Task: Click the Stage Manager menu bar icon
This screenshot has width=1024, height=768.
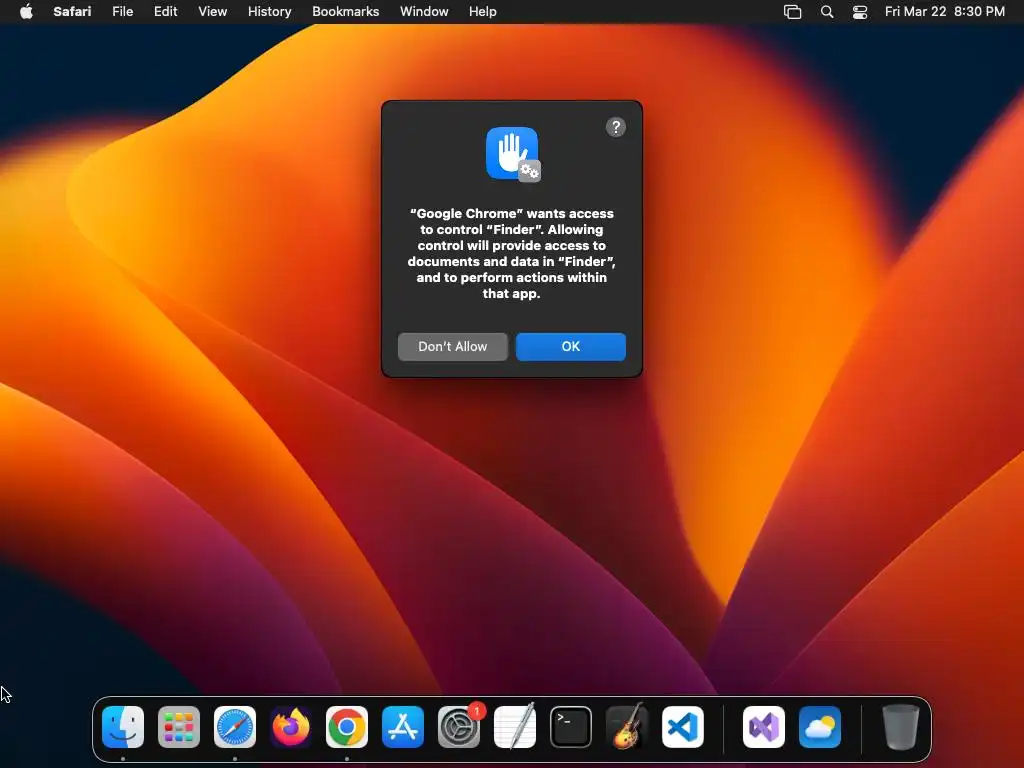Action: point(792,12)
